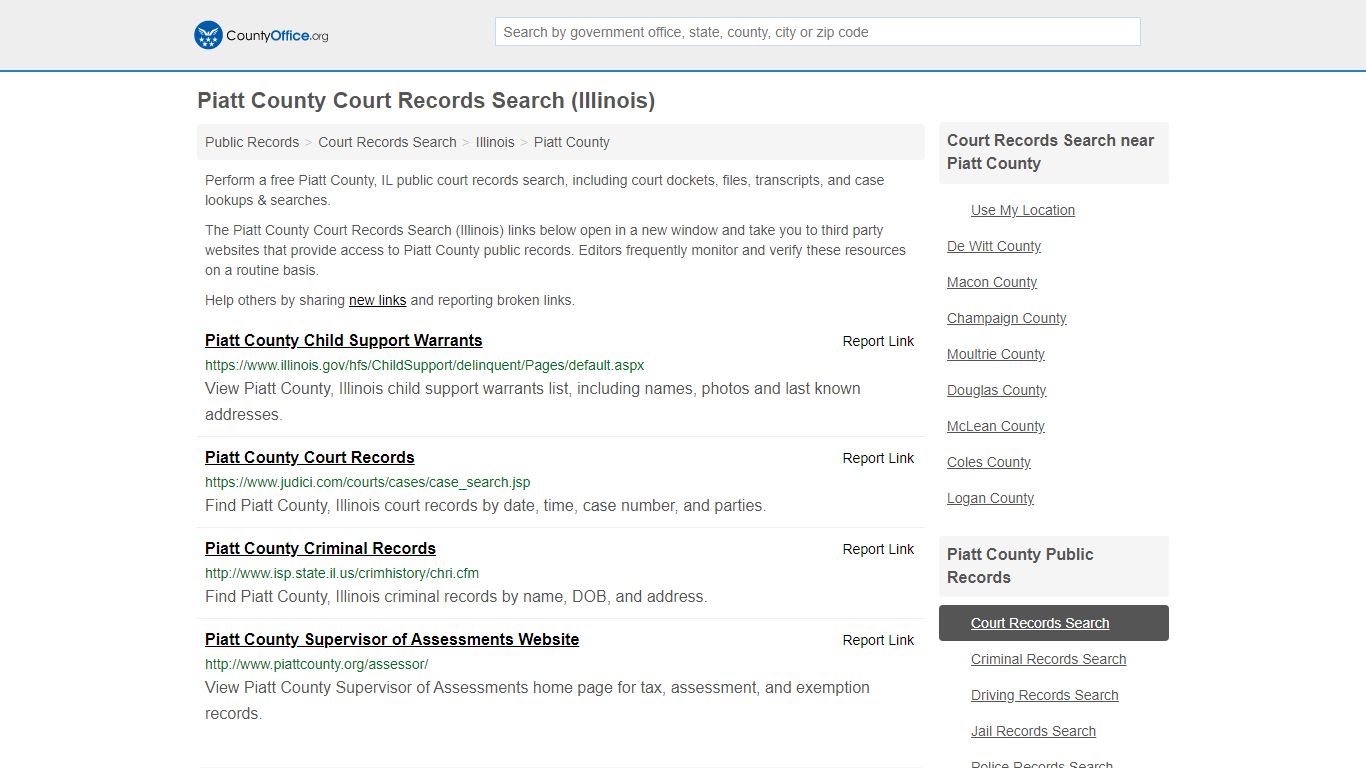Click 'Find Piatt County, Illinois court records' description

(486, 505)
